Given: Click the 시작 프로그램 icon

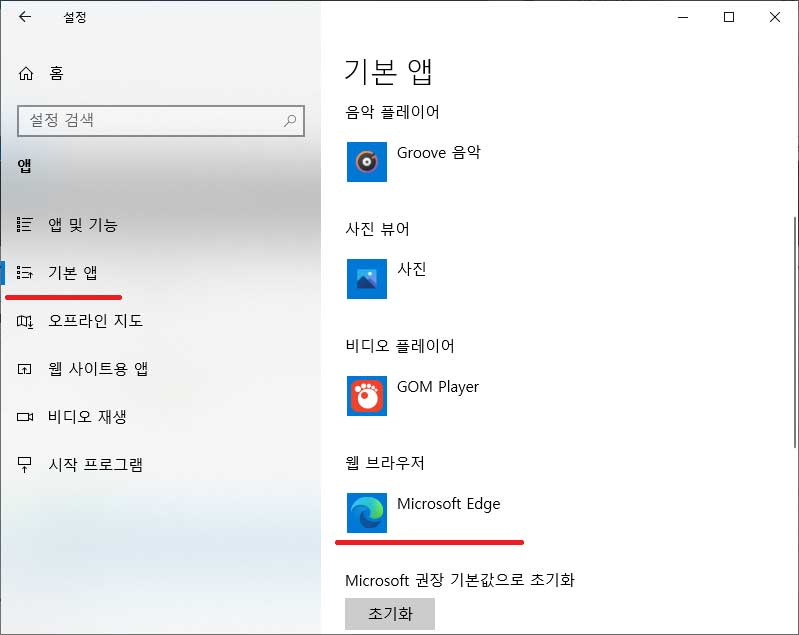Looking at the screenshot, I should click(24, 464).
